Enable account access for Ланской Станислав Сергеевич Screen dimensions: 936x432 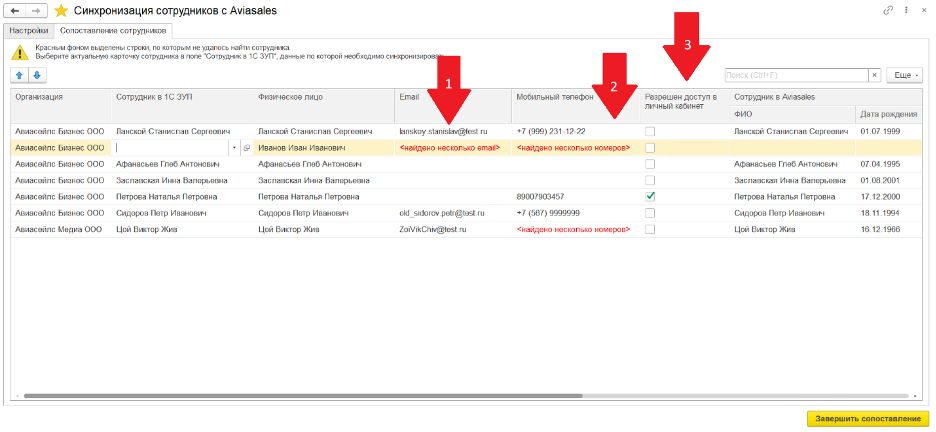click(x=650, y=131)
